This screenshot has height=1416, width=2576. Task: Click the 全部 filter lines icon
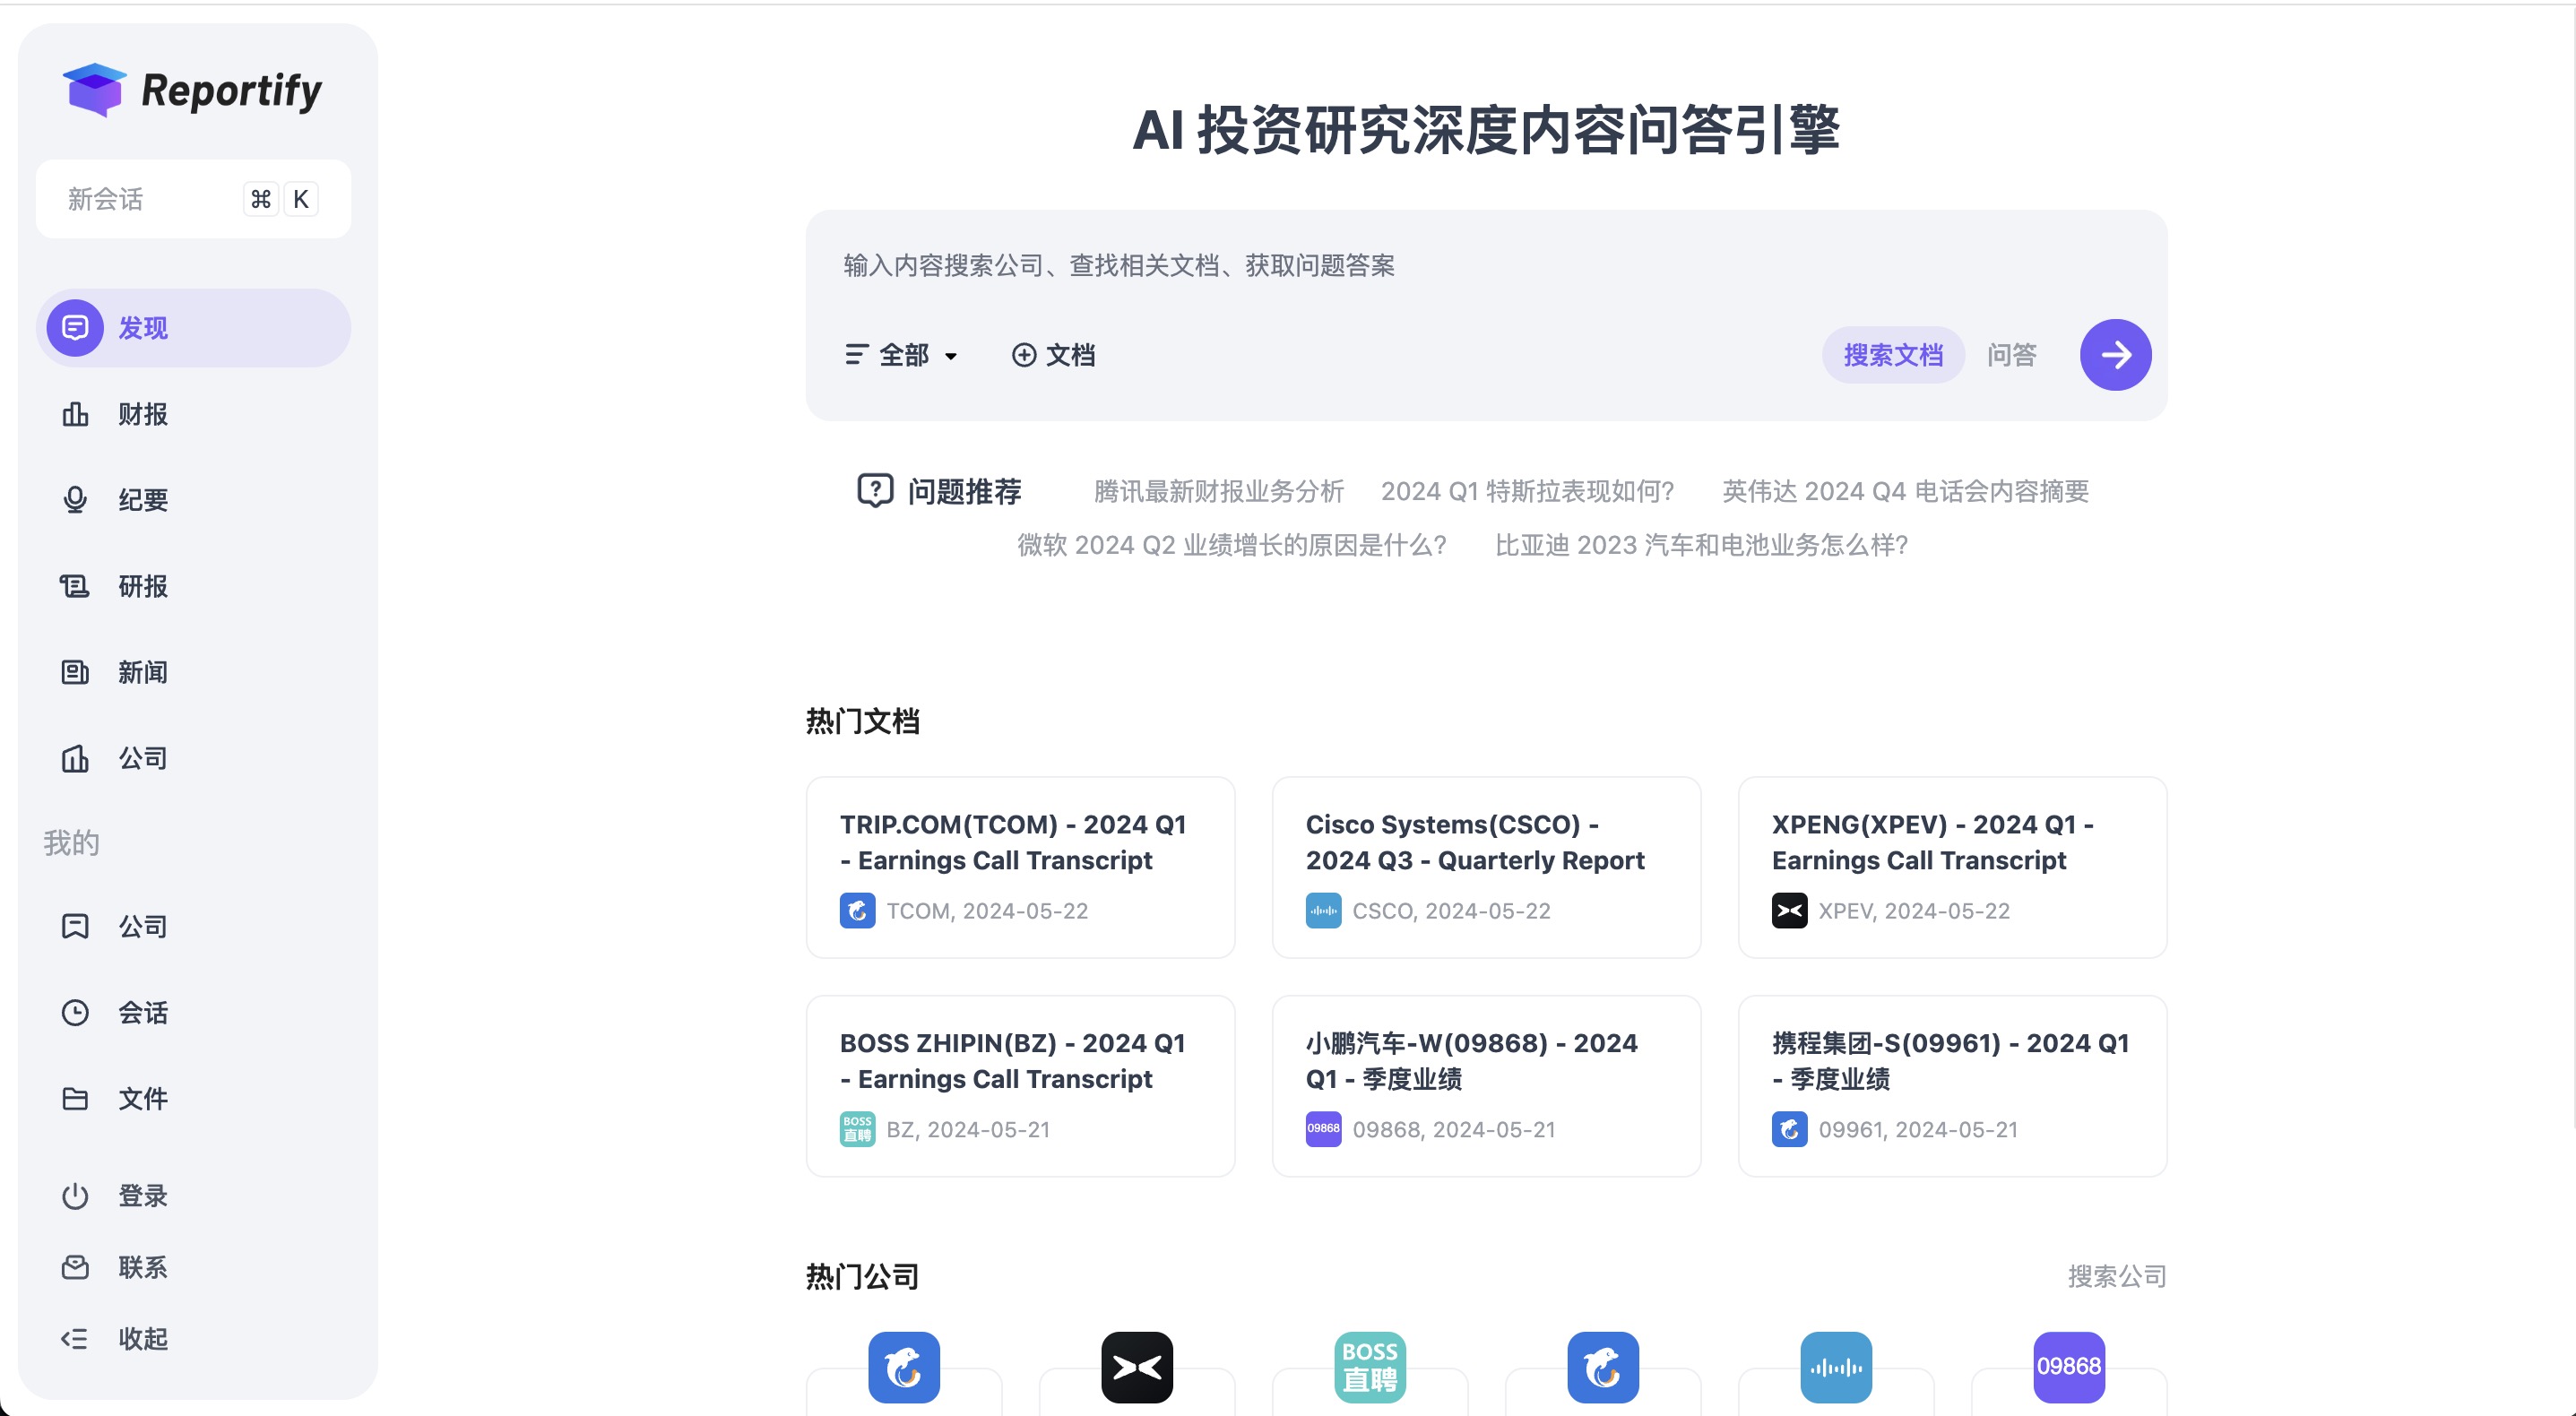pos(856,355)
